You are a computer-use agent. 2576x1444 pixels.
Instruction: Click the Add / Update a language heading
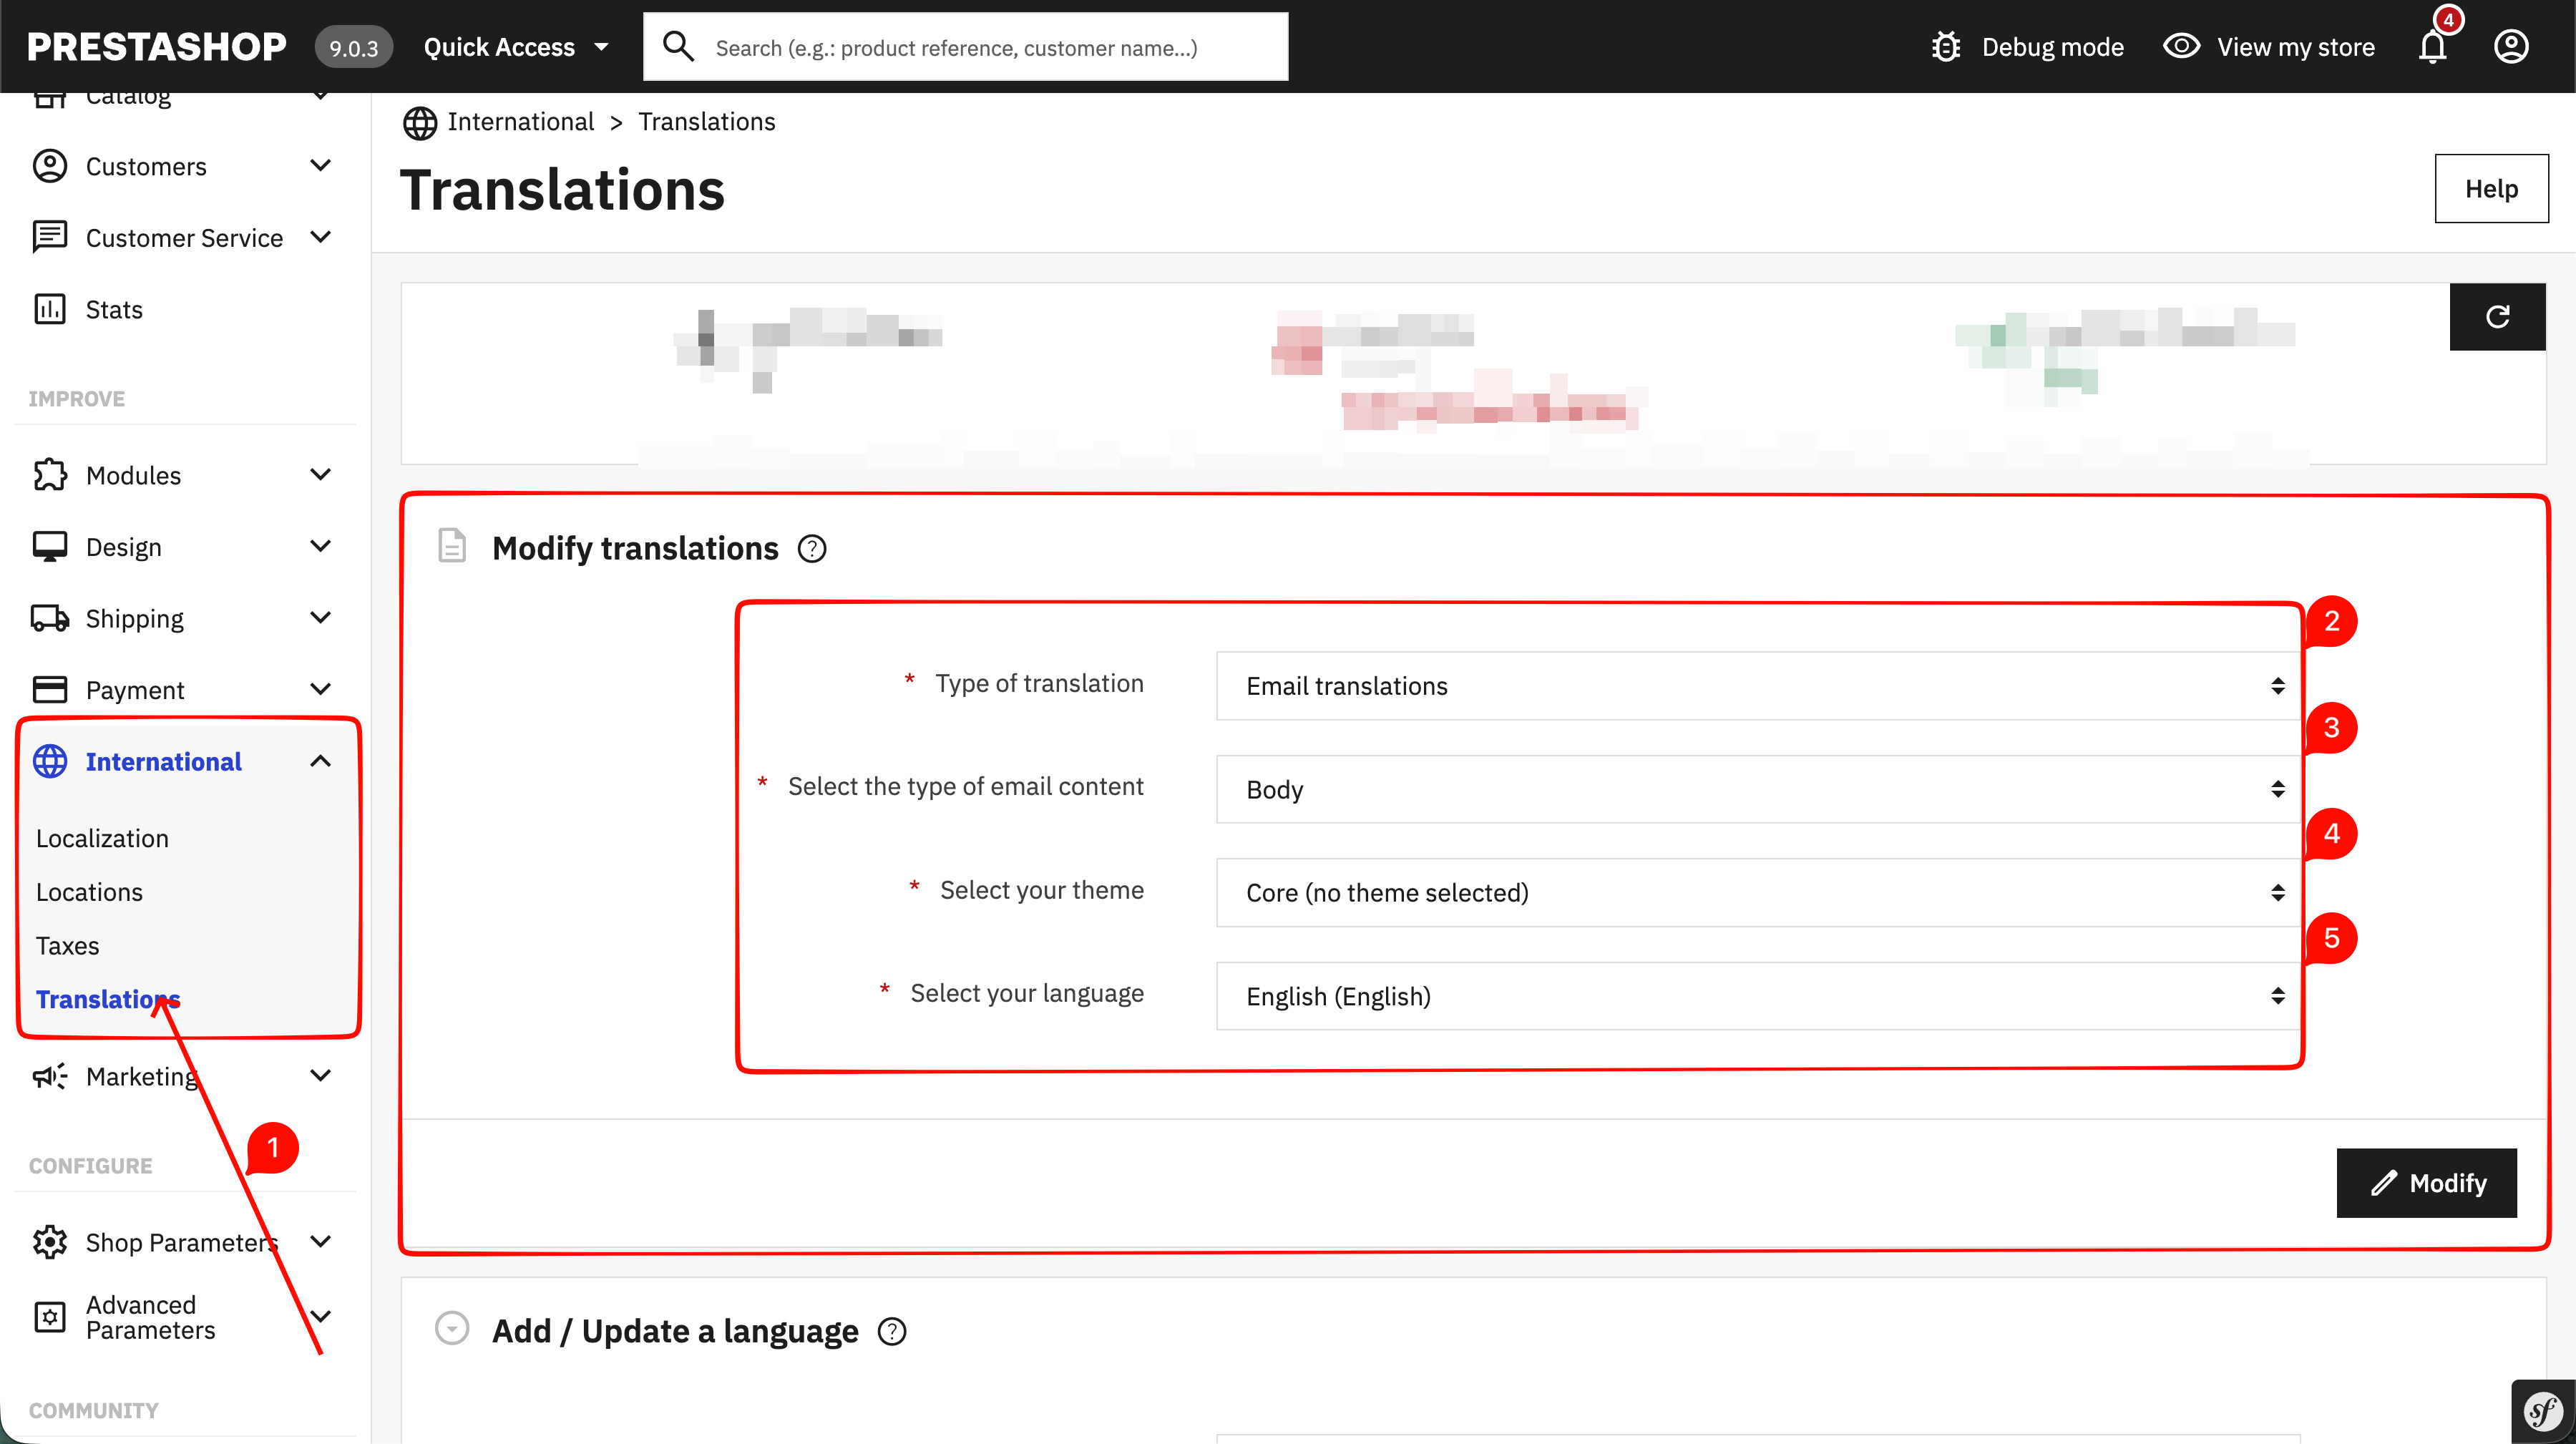point(675,1332)
